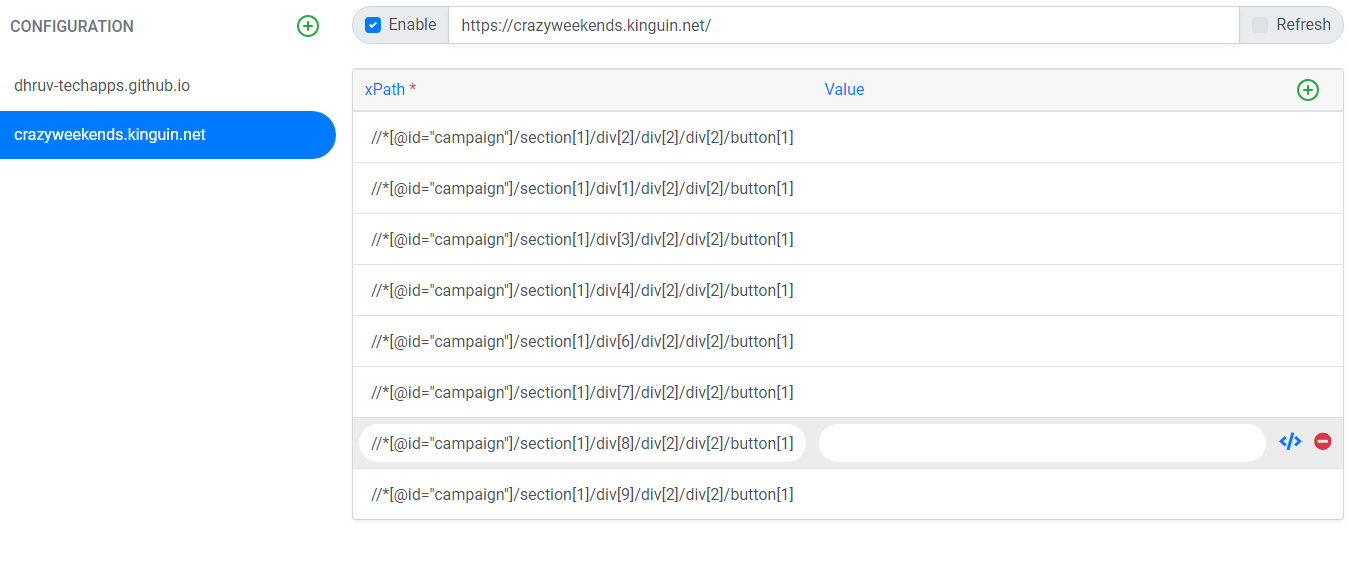The width and height of the screenshot is (1349, 585).
Task: Remove the div[8] row with red minus icon
Action: pyautogui.click(x=1322, y=441)
